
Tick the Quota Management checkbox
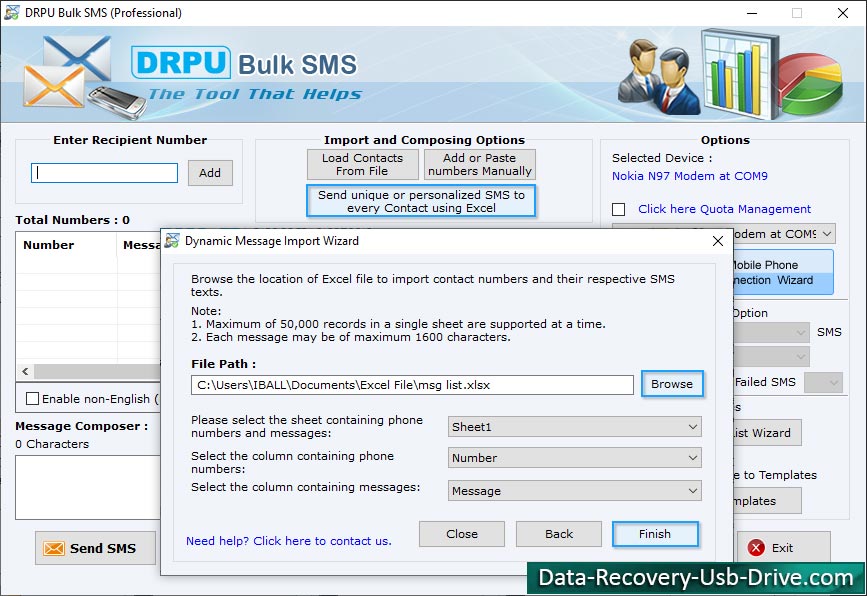point(618,210)
